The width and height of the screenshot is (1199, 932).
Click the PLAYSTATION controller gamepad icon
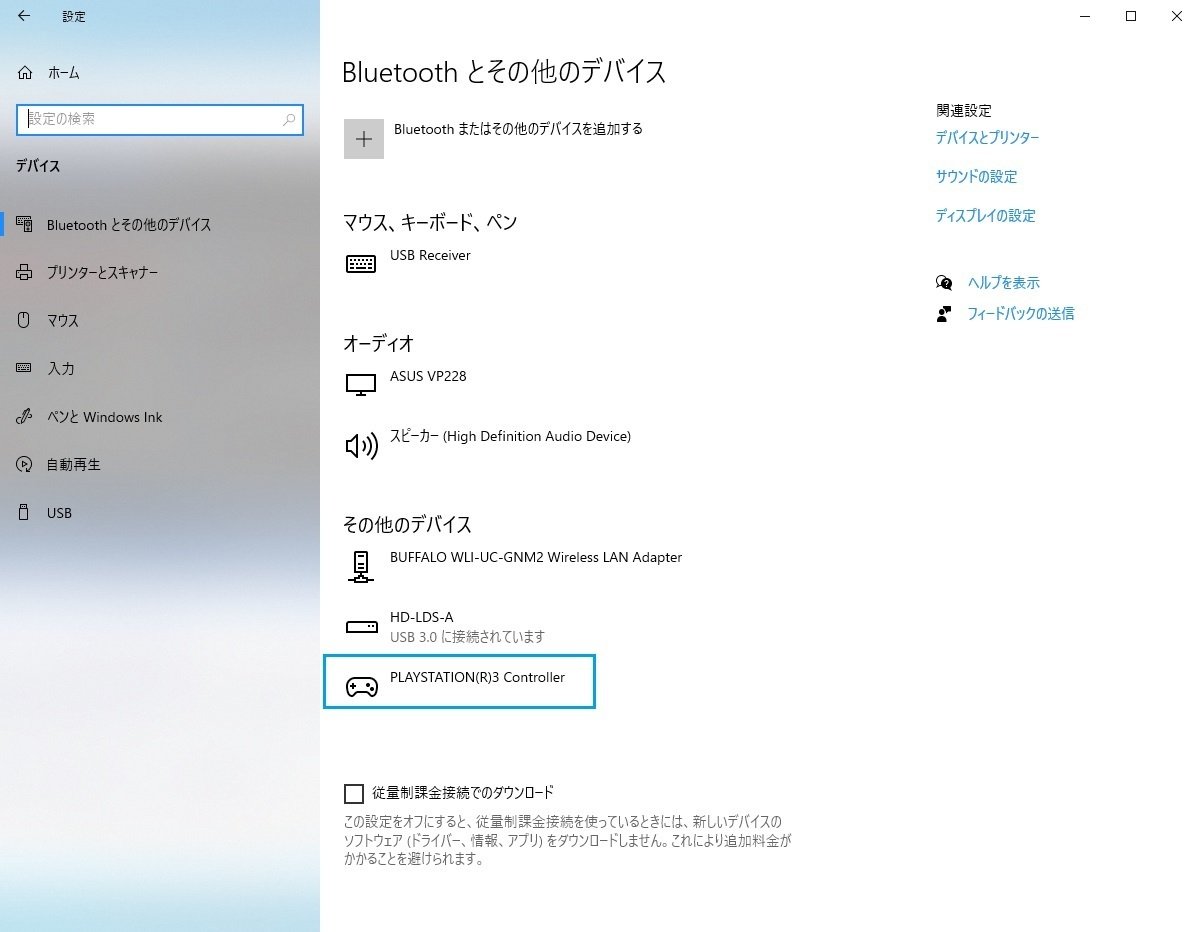coord(362,687)
